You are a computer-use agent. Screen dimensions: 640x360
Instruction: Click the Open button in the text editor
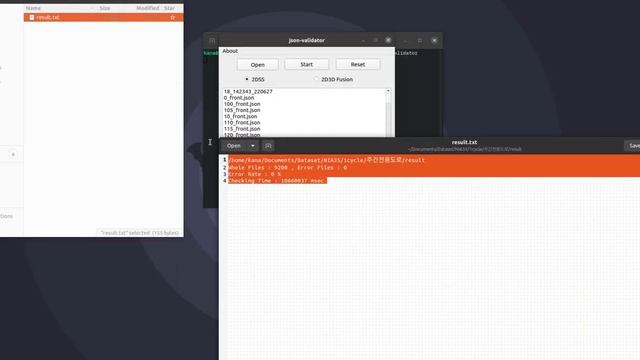(x=234, y=146)
